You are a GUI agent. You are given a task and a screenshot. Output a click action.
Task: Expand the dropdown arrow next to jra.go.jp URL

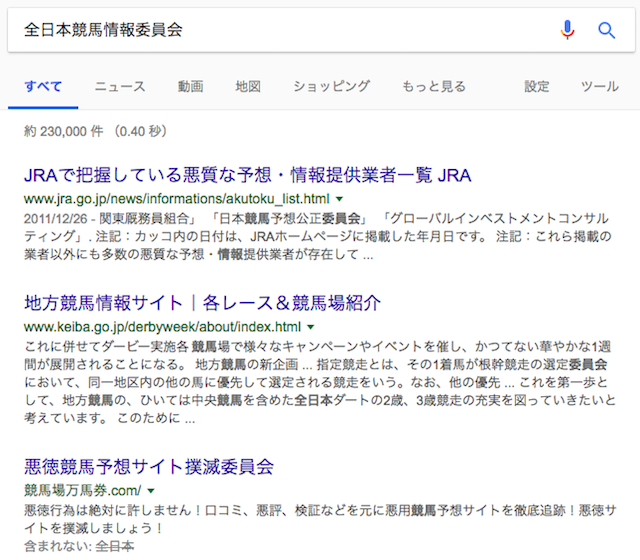point(339,199)
